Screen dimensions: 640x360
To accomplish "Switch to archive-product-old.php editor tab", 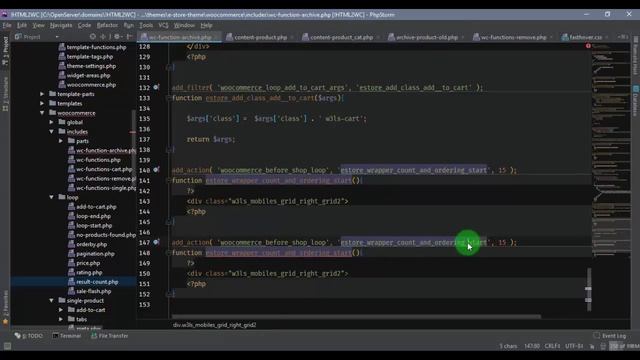I will tap(426, 37).
